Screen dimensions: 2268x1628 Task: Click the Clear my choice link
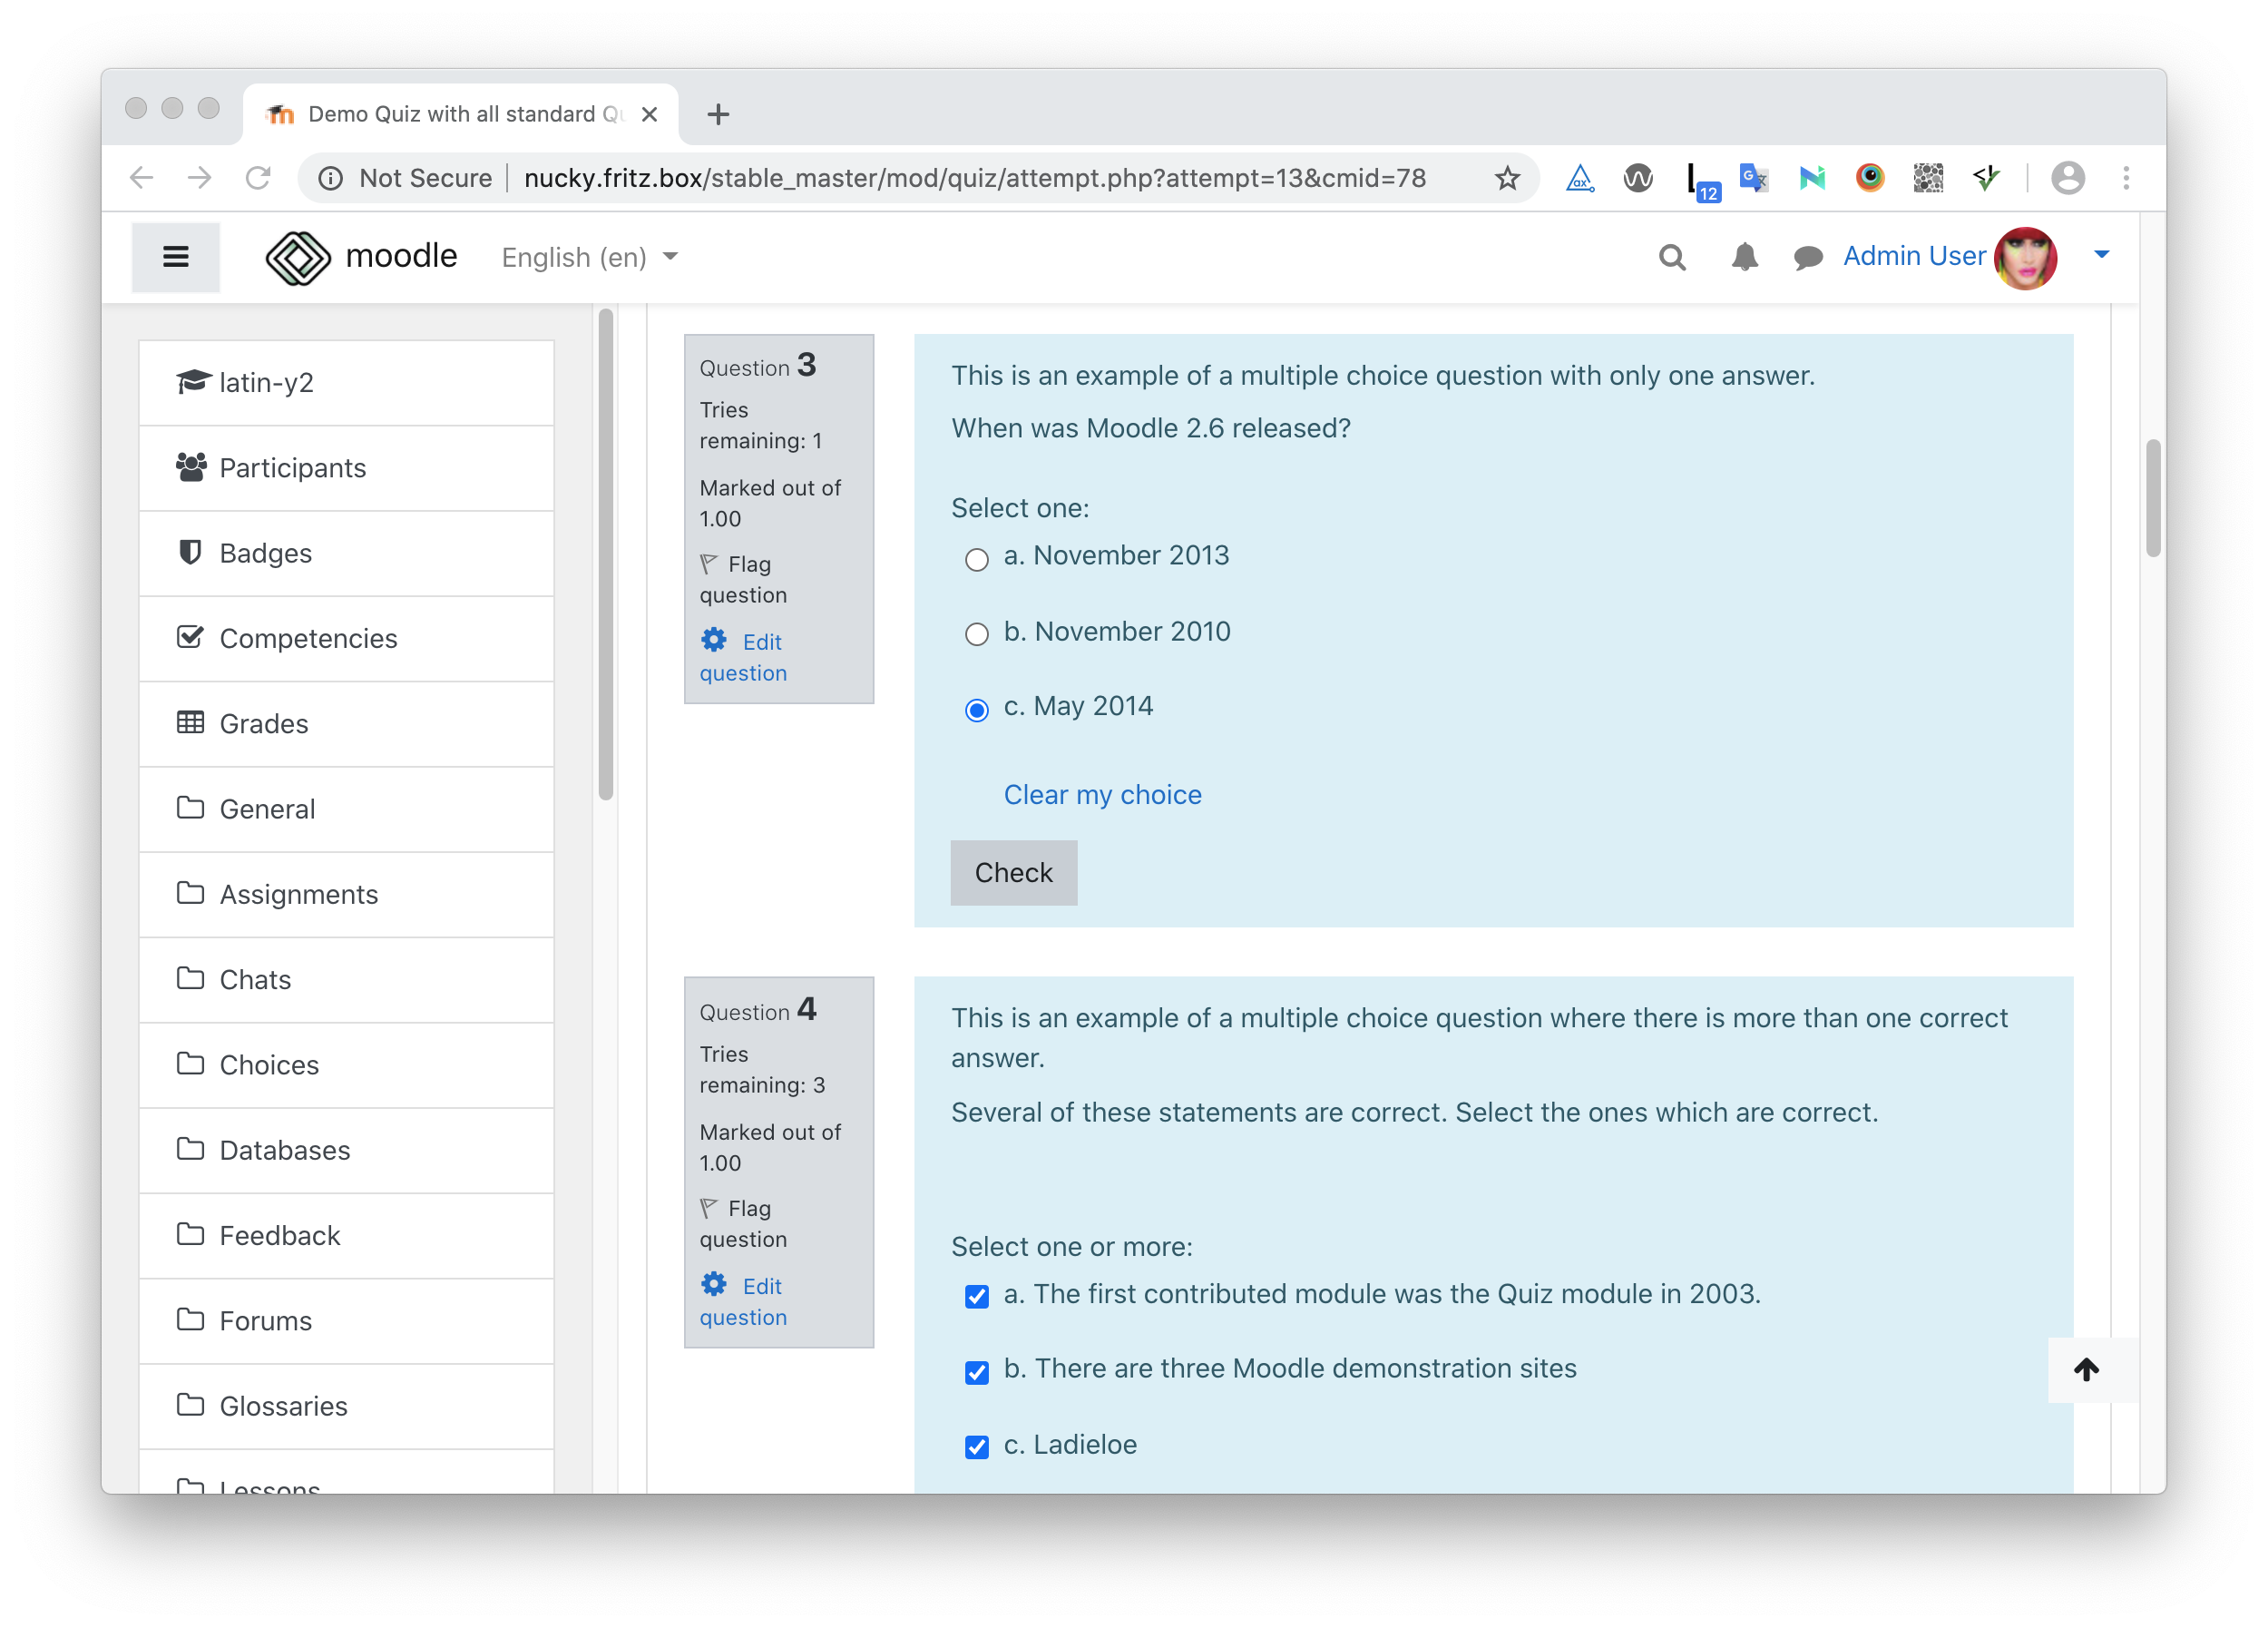point(1102,794)
